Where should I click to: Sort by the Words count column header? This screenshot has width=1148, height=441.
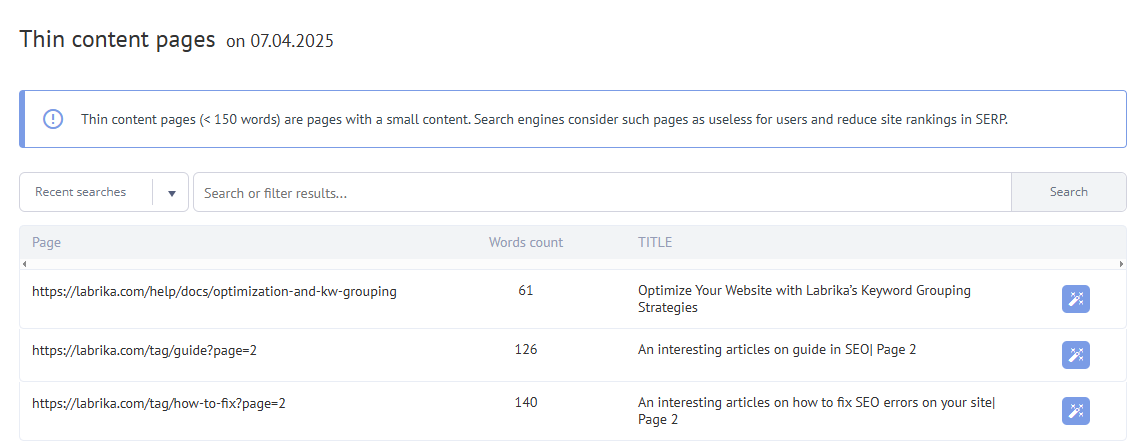tap(525, 242)
